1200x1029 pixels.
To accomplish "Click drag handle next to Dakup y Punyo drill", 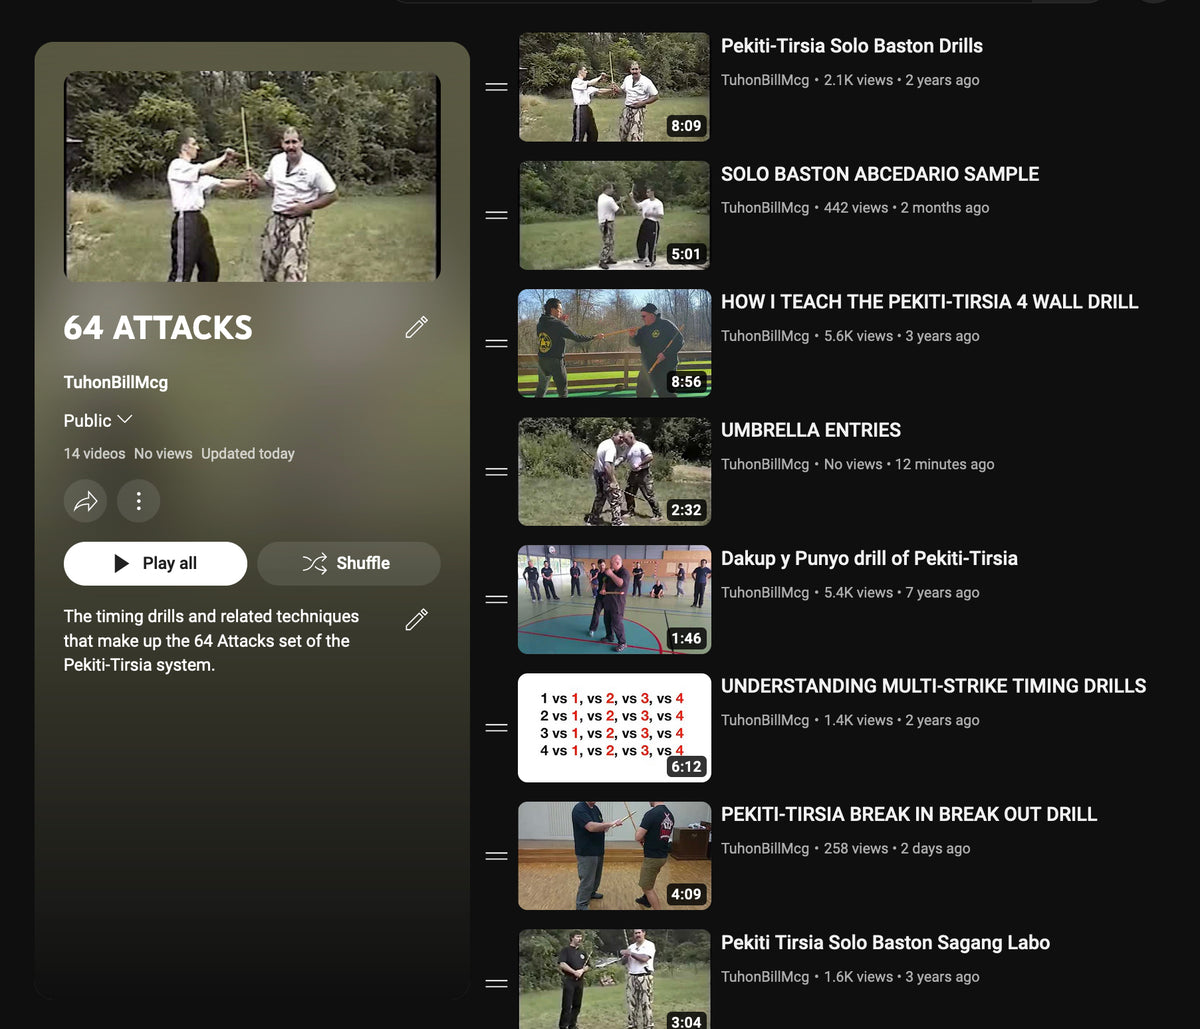I will tap(496, 600).
